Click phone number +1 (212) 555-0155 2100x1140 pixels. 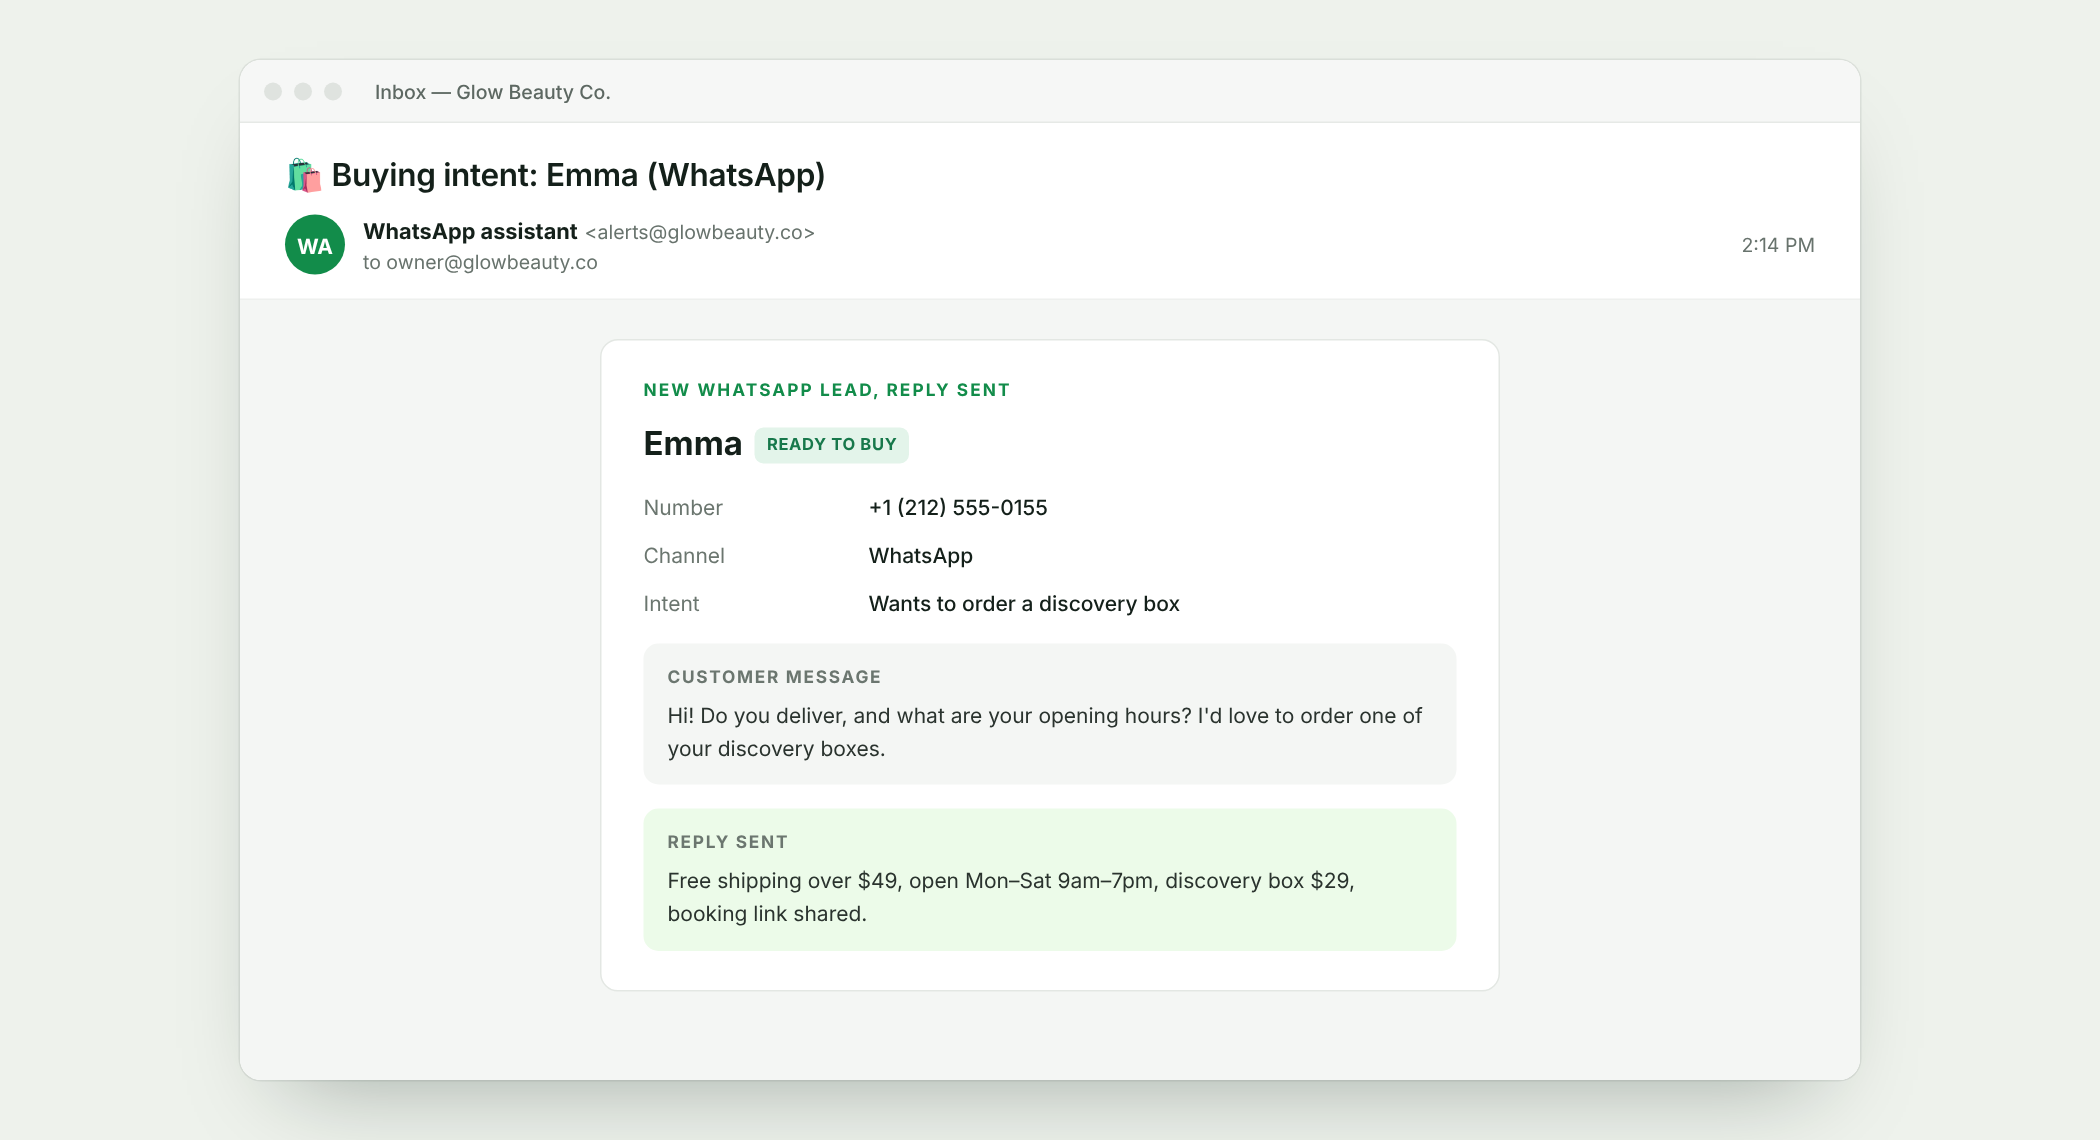(x=958, y=507)
